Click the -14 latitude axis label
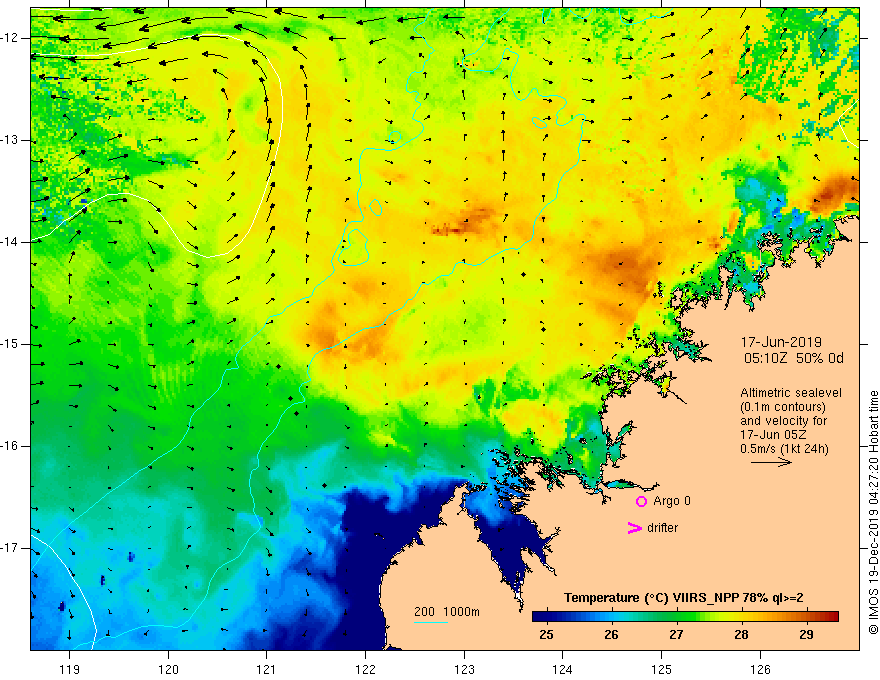The height and width of the screenshot is (680, 880). pos(11,242)
